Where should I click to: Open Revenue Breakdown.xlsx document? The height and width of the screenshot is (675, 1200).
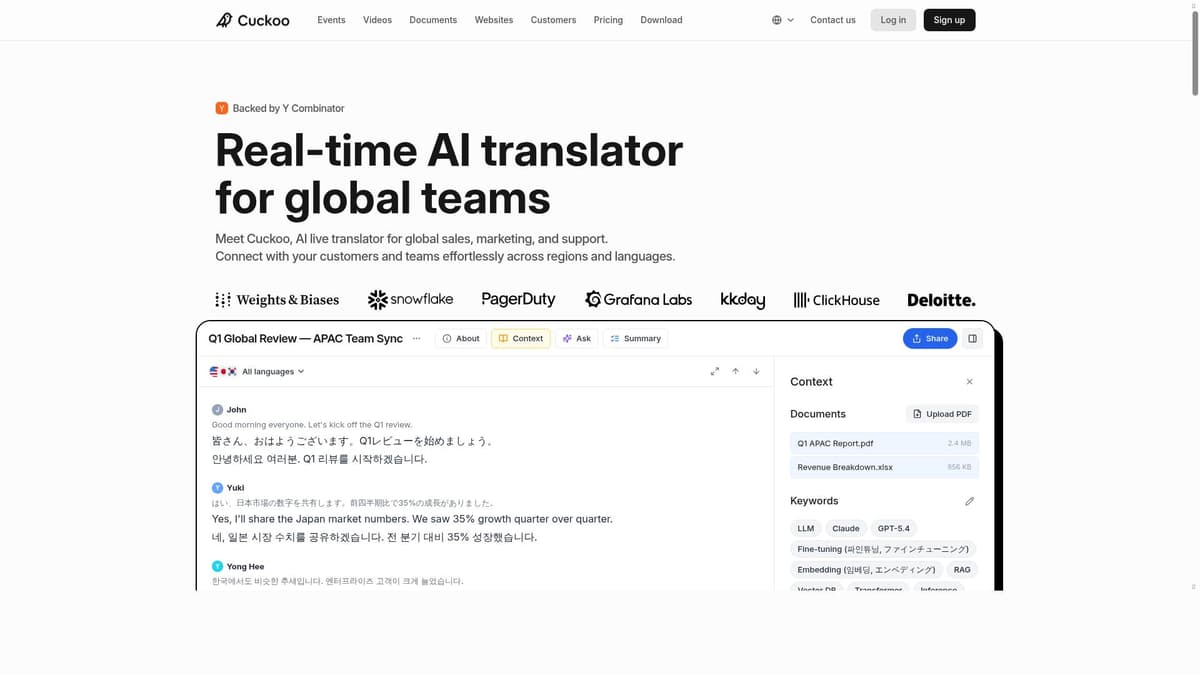884,467
